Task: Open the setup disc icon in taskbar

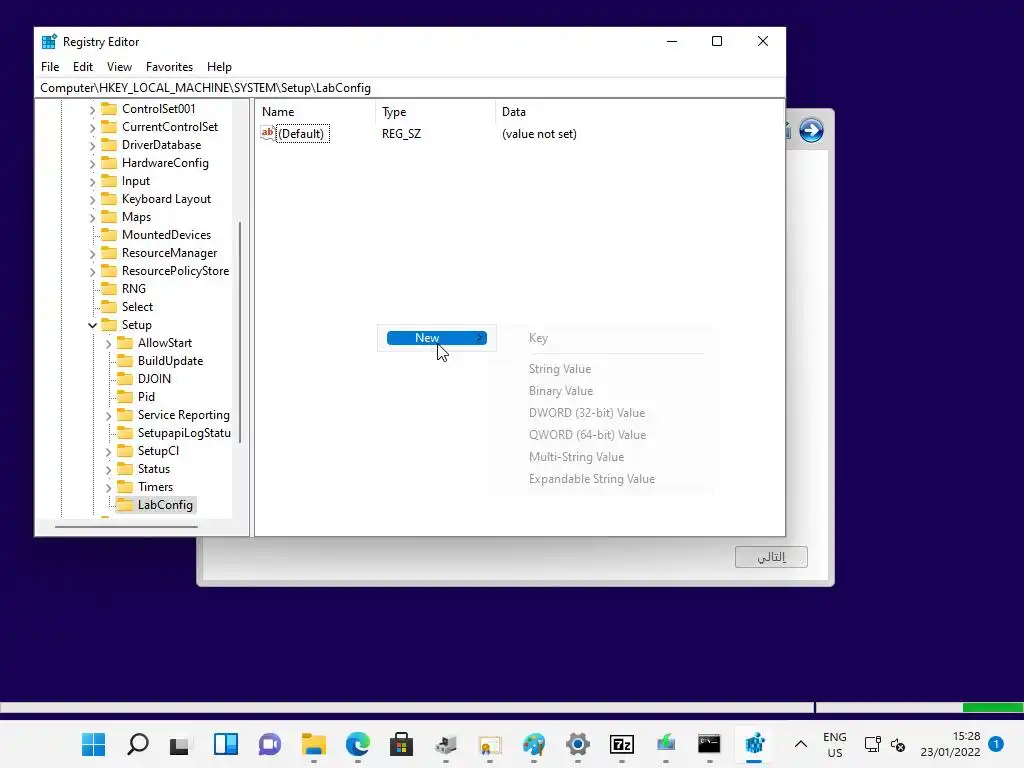Action: [x=446, y=744]
